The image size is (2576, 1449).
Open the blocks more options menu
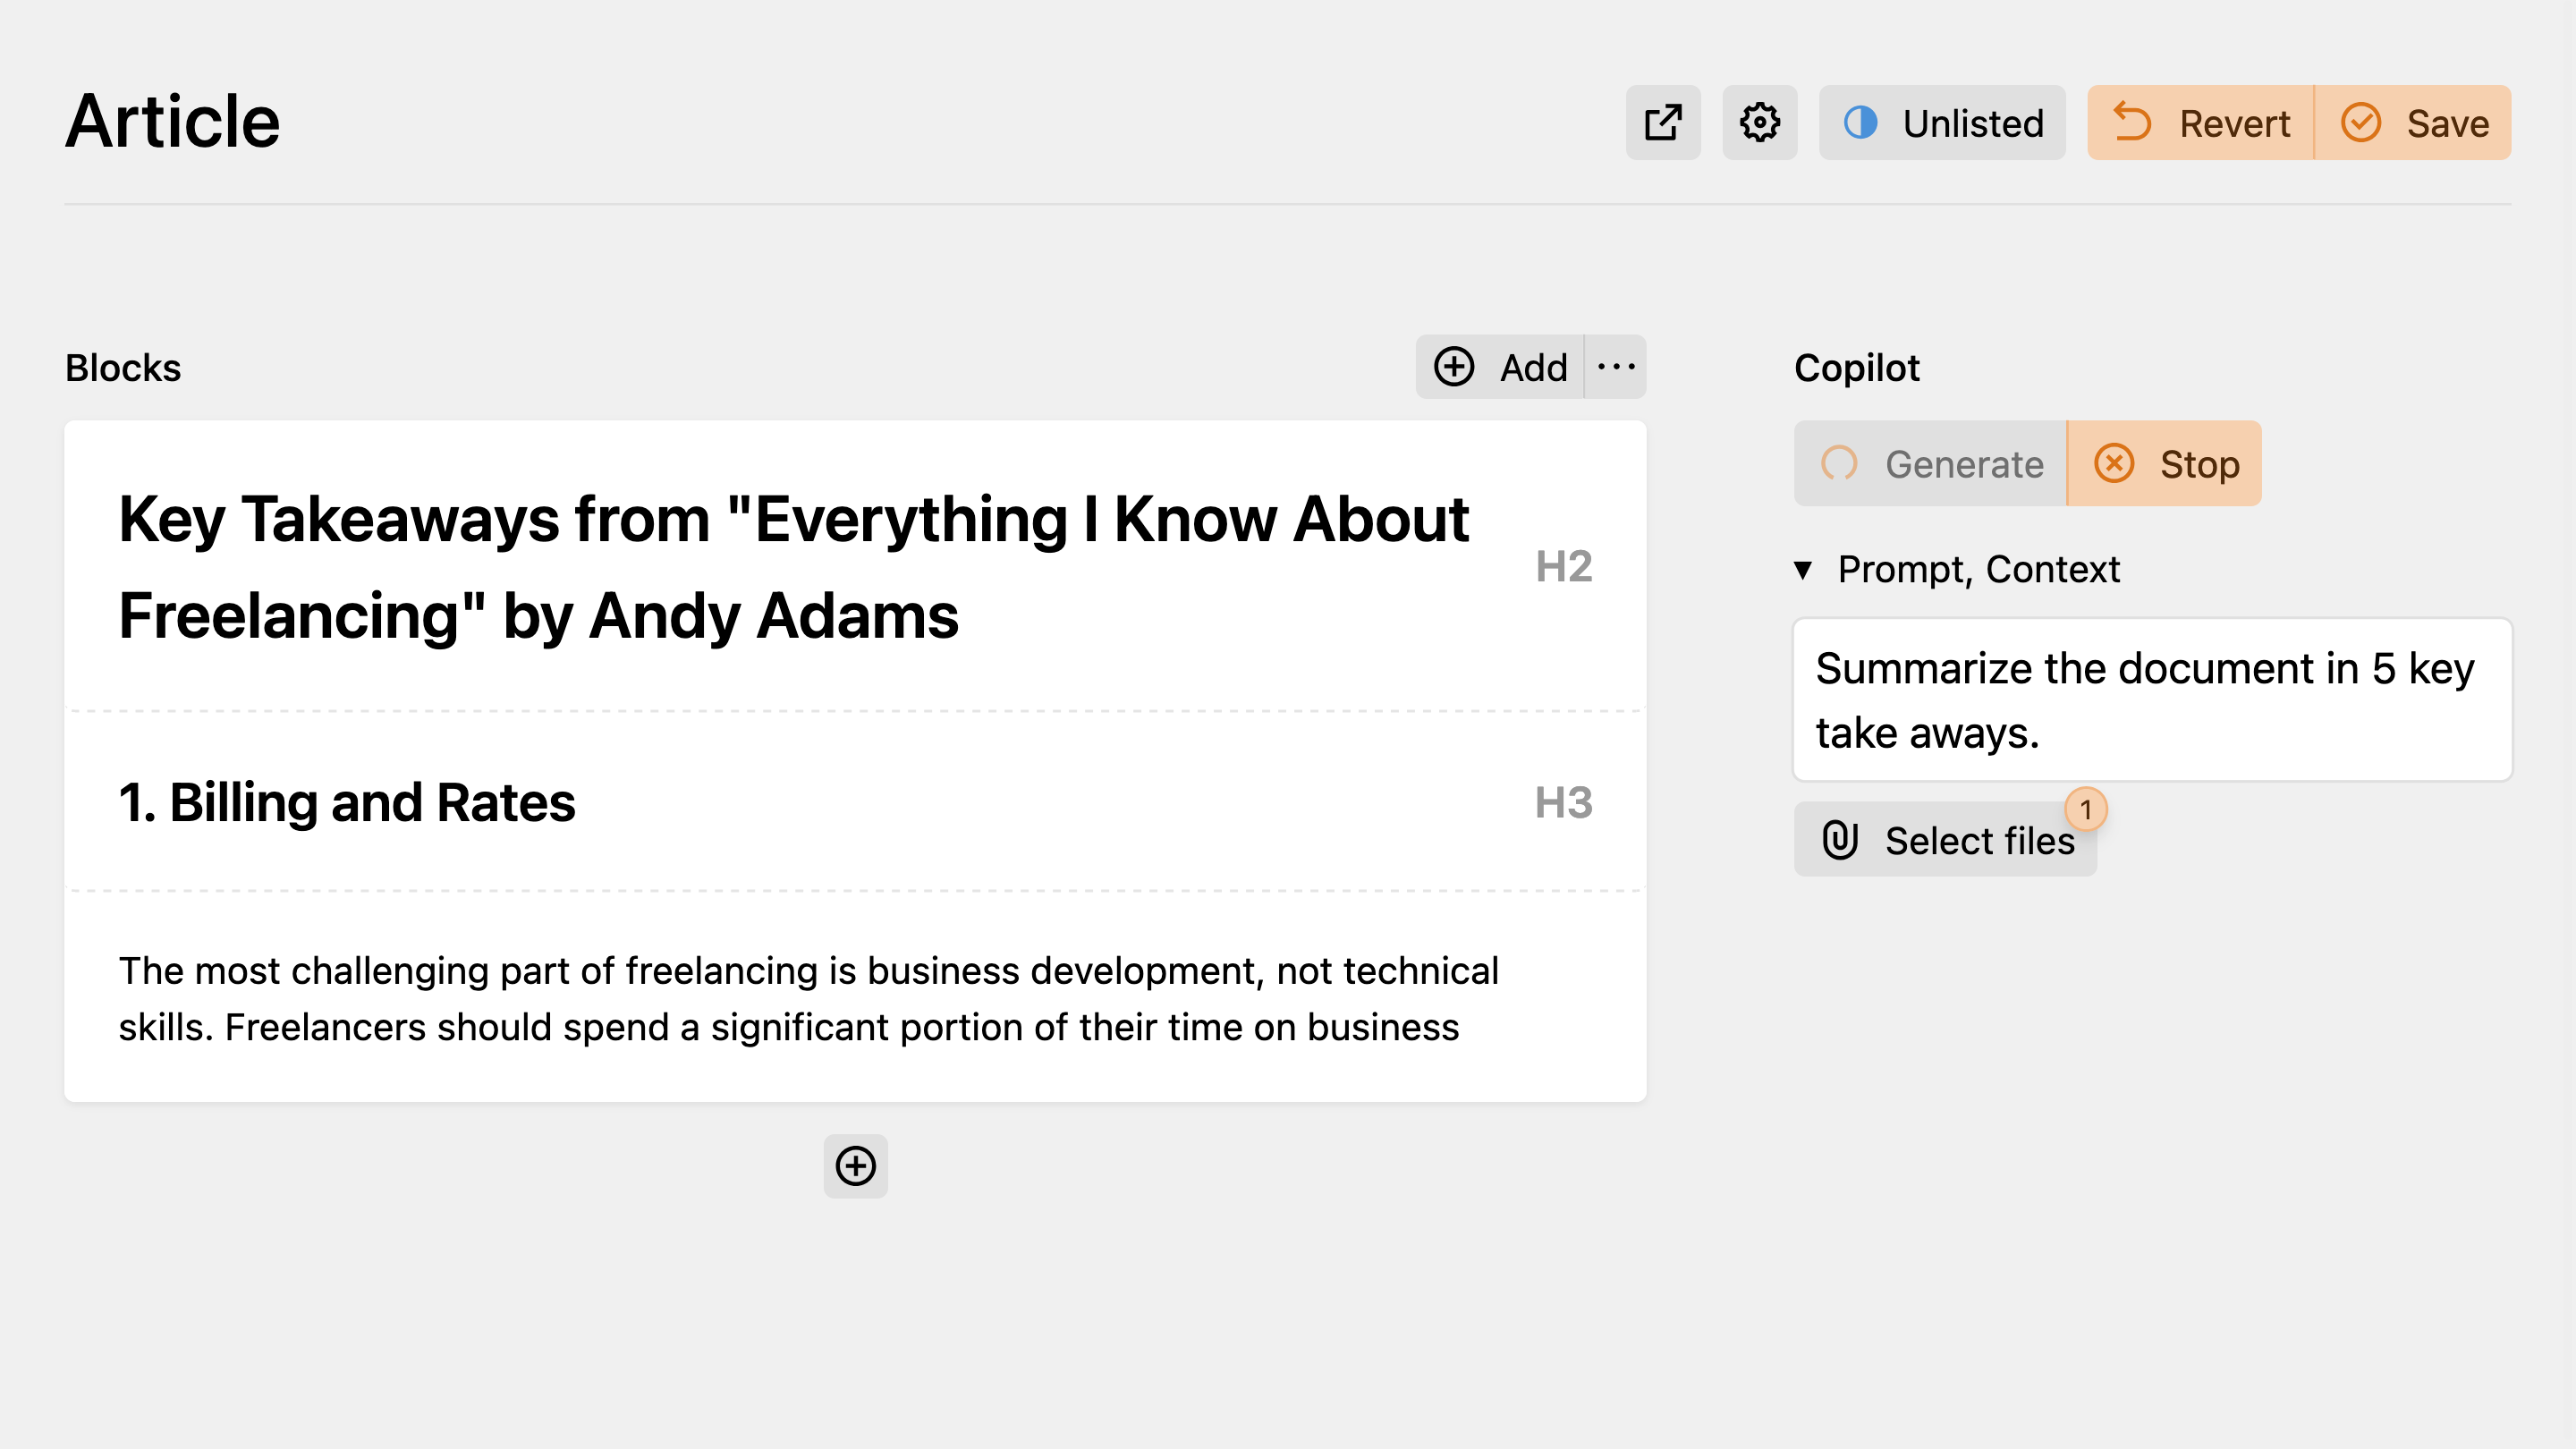coord(1616,367)
